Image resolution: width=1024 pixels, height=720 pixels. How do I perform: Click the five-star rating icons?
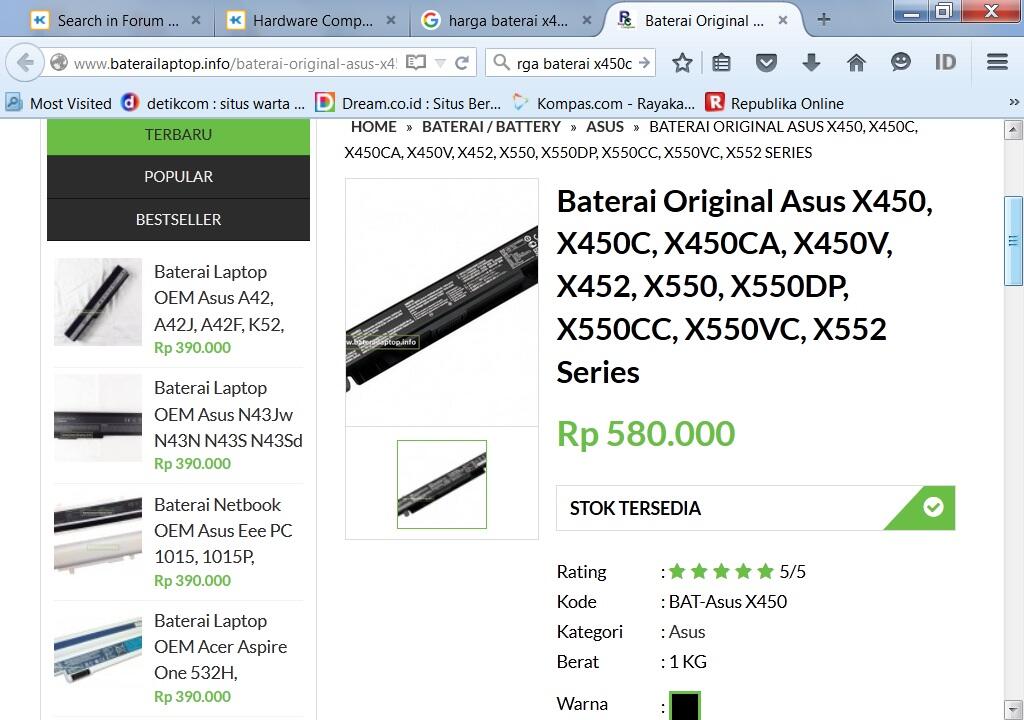pyautogui.click(x=721, y=572)
